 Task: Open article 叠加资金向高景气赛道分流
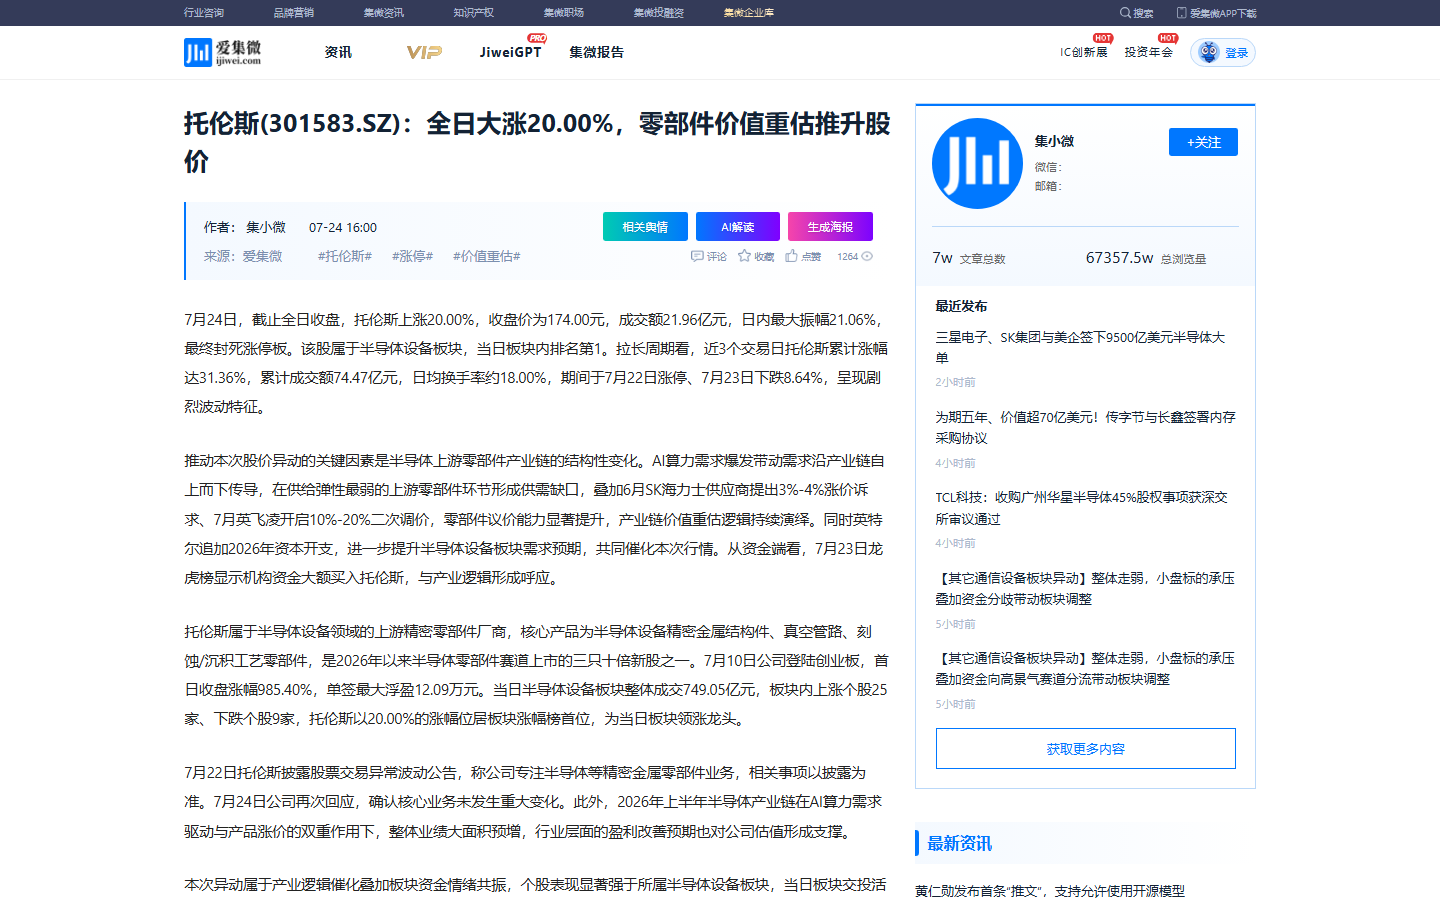(x=1085, y=668)
